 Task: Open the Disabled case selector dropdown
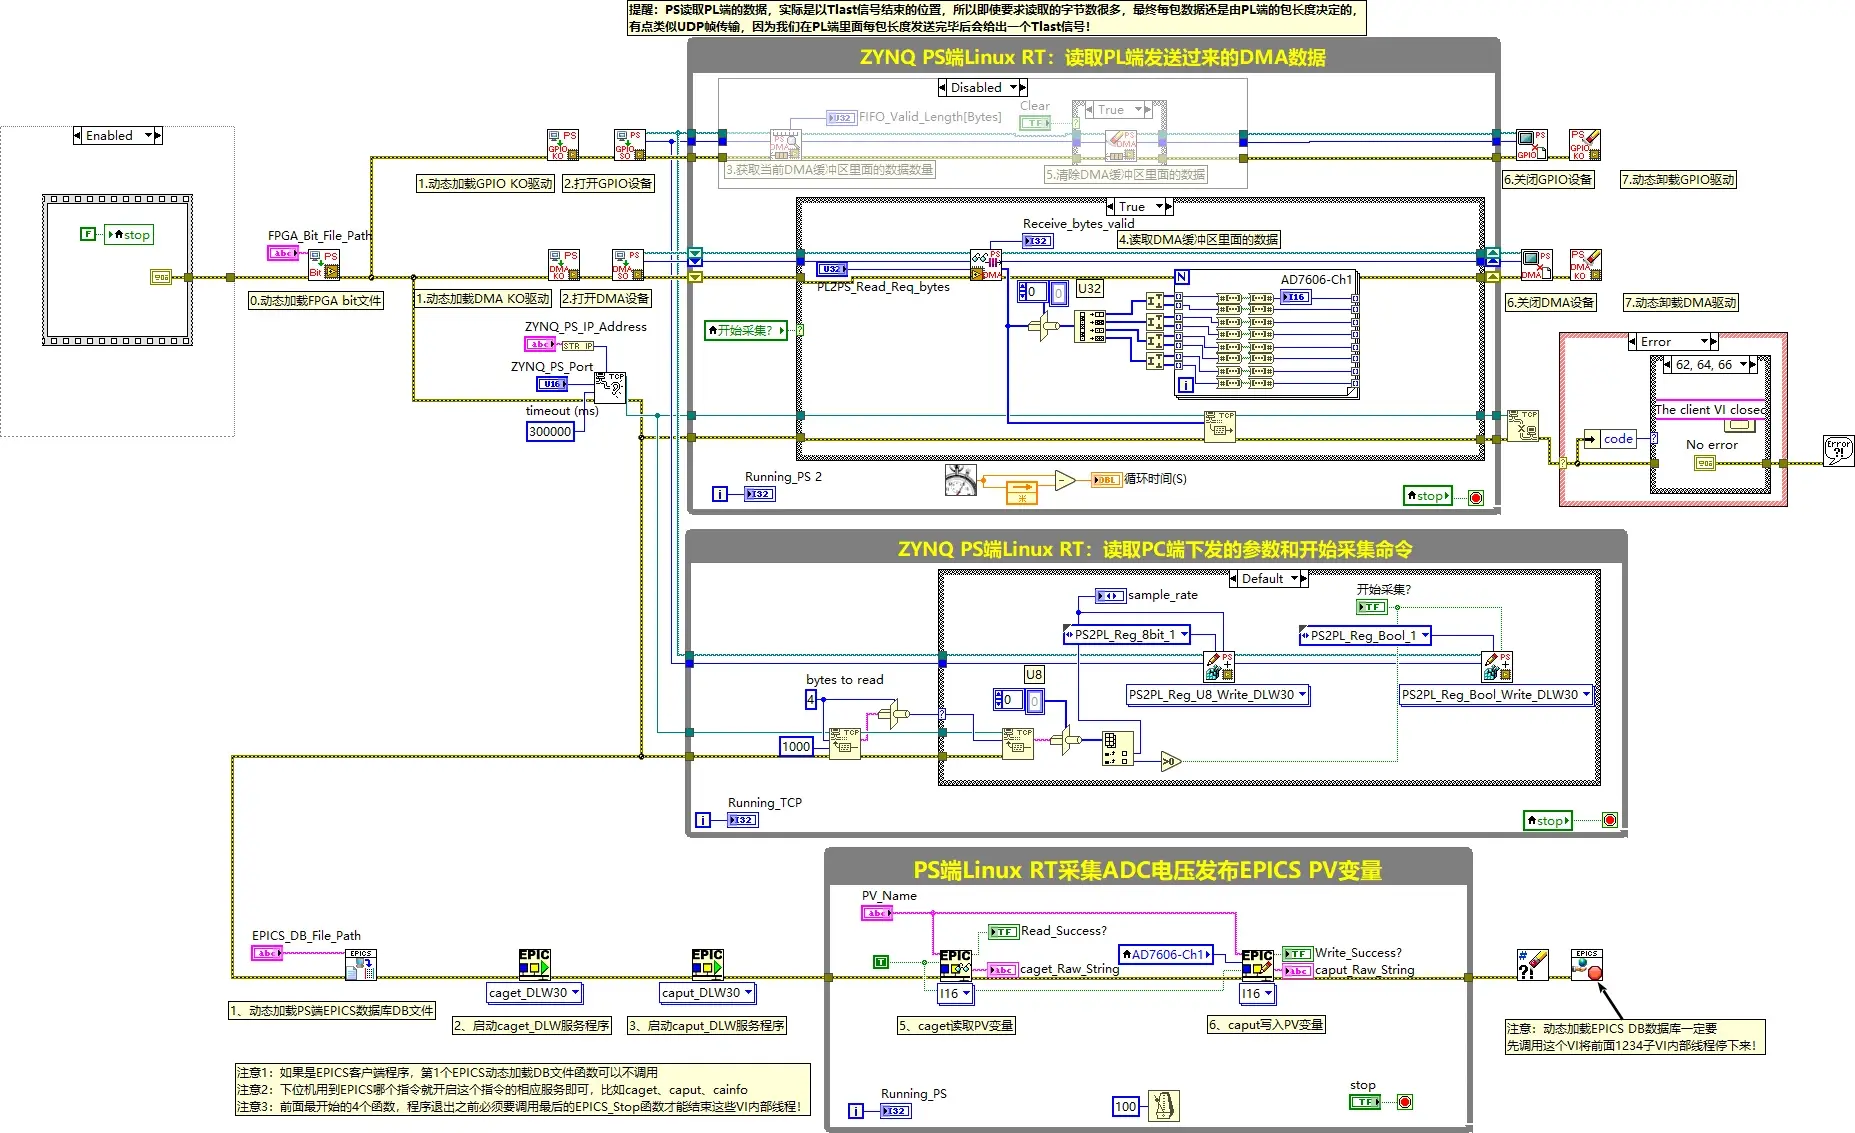pos(983,88)
